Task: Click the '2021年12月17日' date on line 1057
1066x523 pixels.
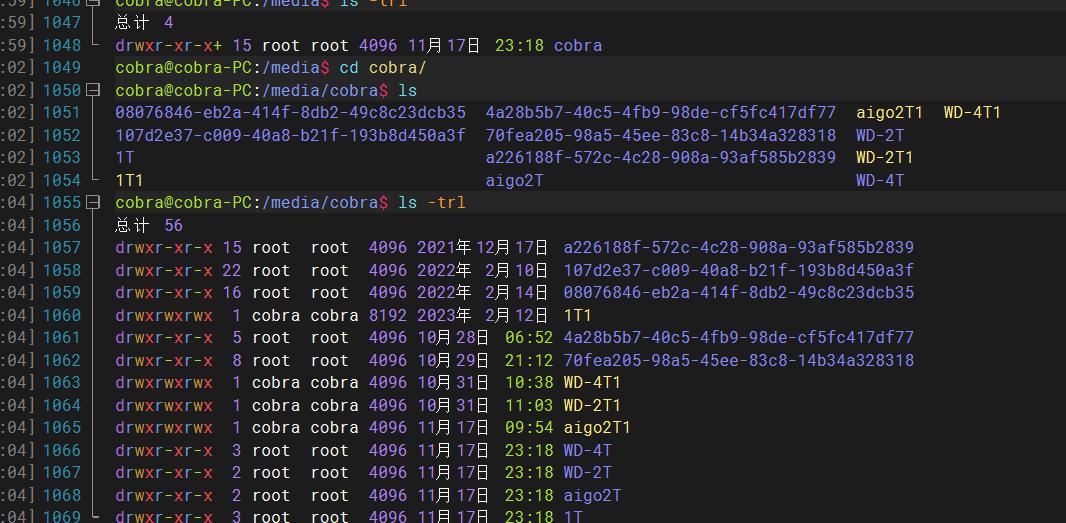Action: click(x=483, y=248)
